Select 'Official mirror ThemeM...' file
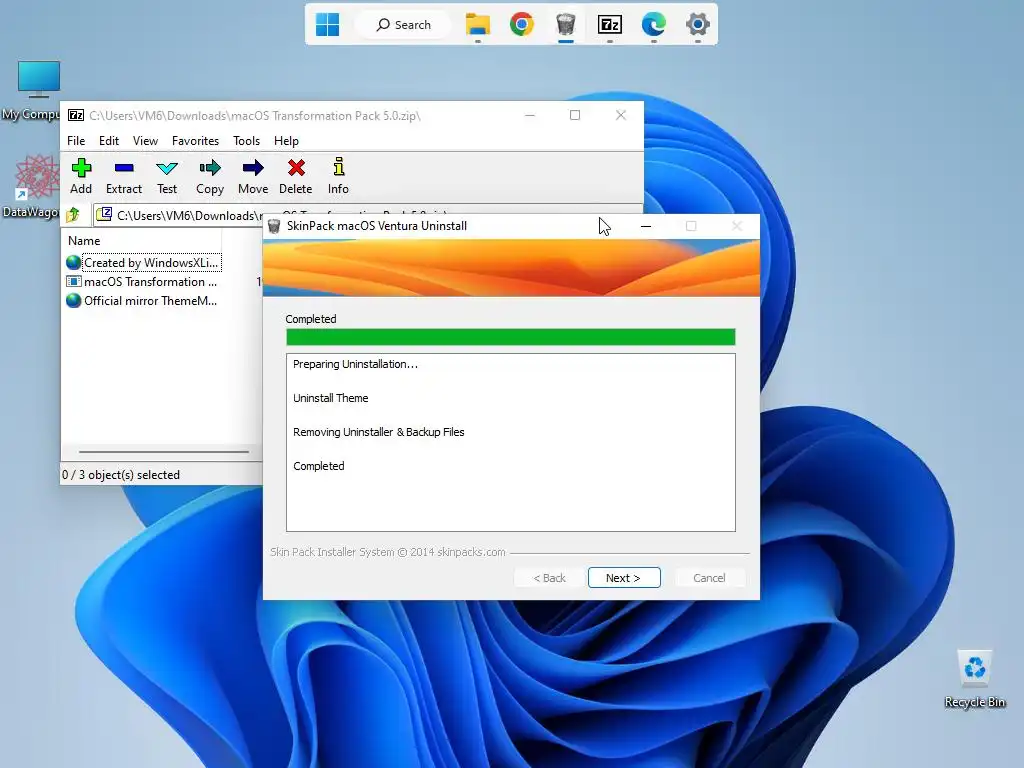Viewport: 1024px width, 768px height. coord(142,300)
